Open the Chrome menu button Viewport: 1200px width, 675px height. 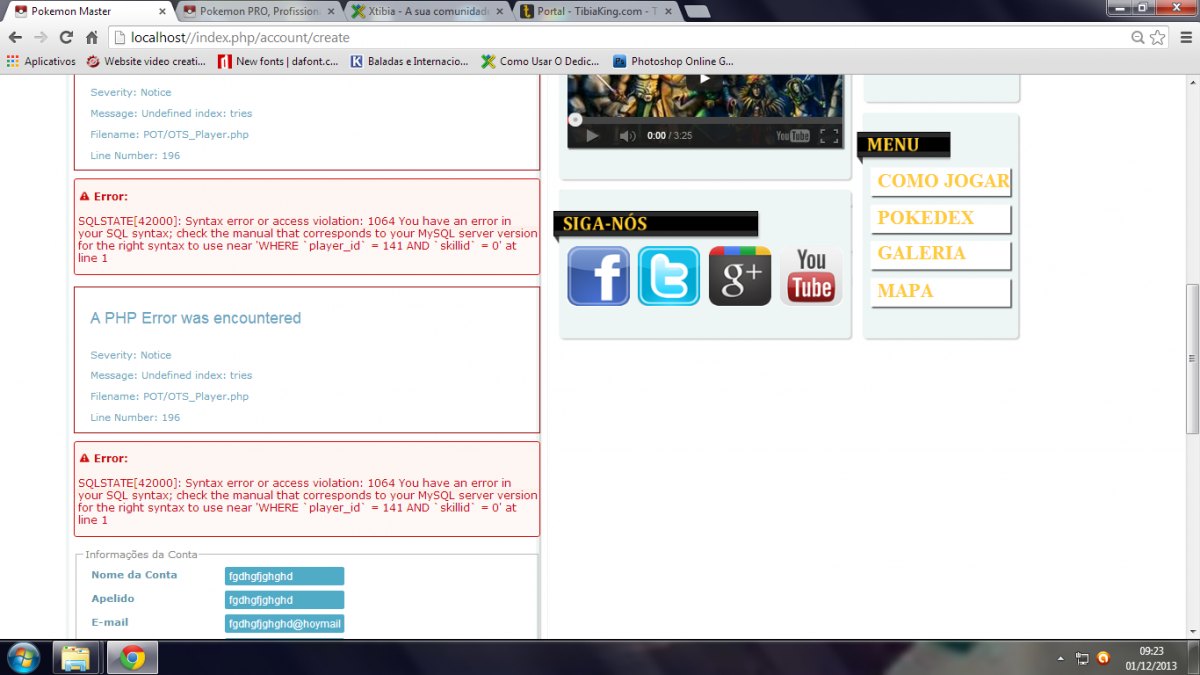tap(1185, 37)
